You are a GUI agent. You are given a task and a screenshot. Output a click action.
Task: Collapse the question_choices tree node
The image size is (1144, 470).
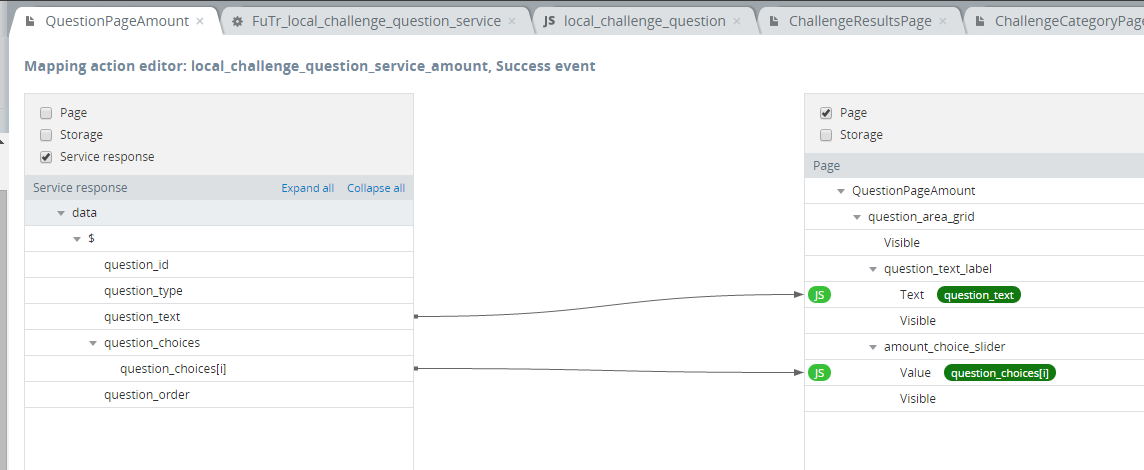tap(93, 343)
